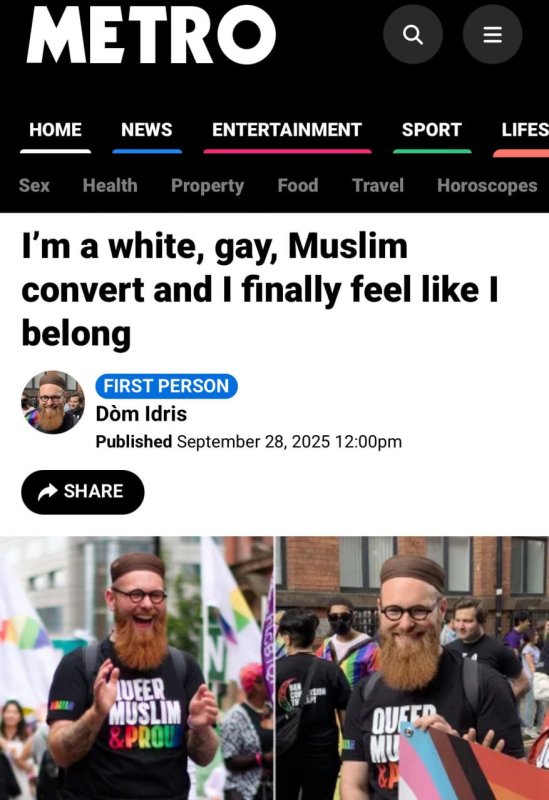The width and height of the screenshot is (549, 800).
Task: Open author name Dòm Idris
Action: point(141,414)
